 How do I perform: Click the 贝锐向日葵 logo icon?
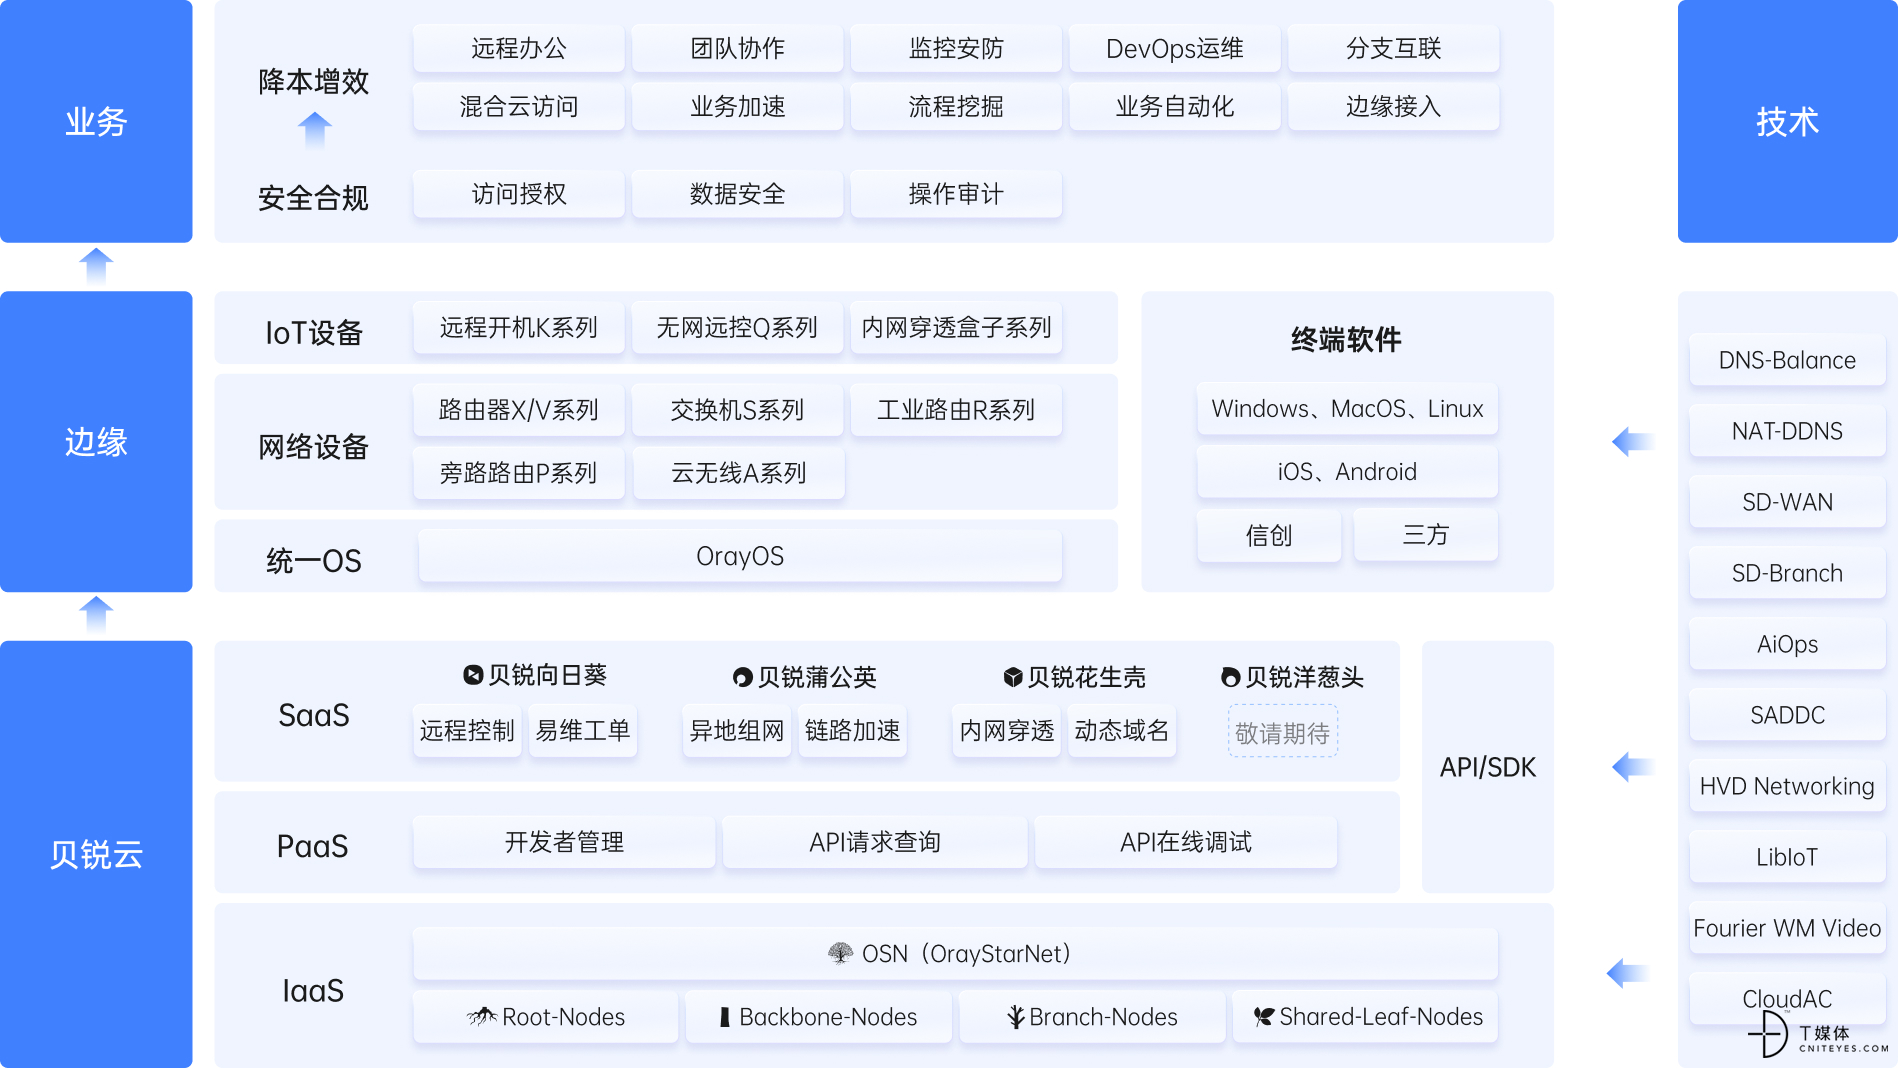point(473,675)
